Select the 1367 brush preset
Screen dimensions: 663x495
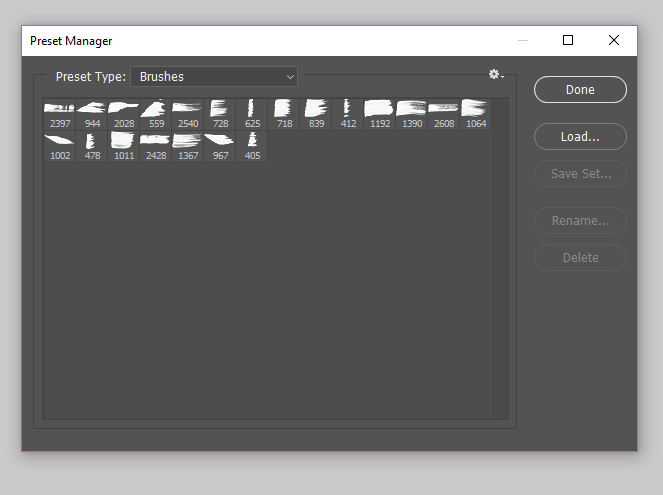point(188,146)
